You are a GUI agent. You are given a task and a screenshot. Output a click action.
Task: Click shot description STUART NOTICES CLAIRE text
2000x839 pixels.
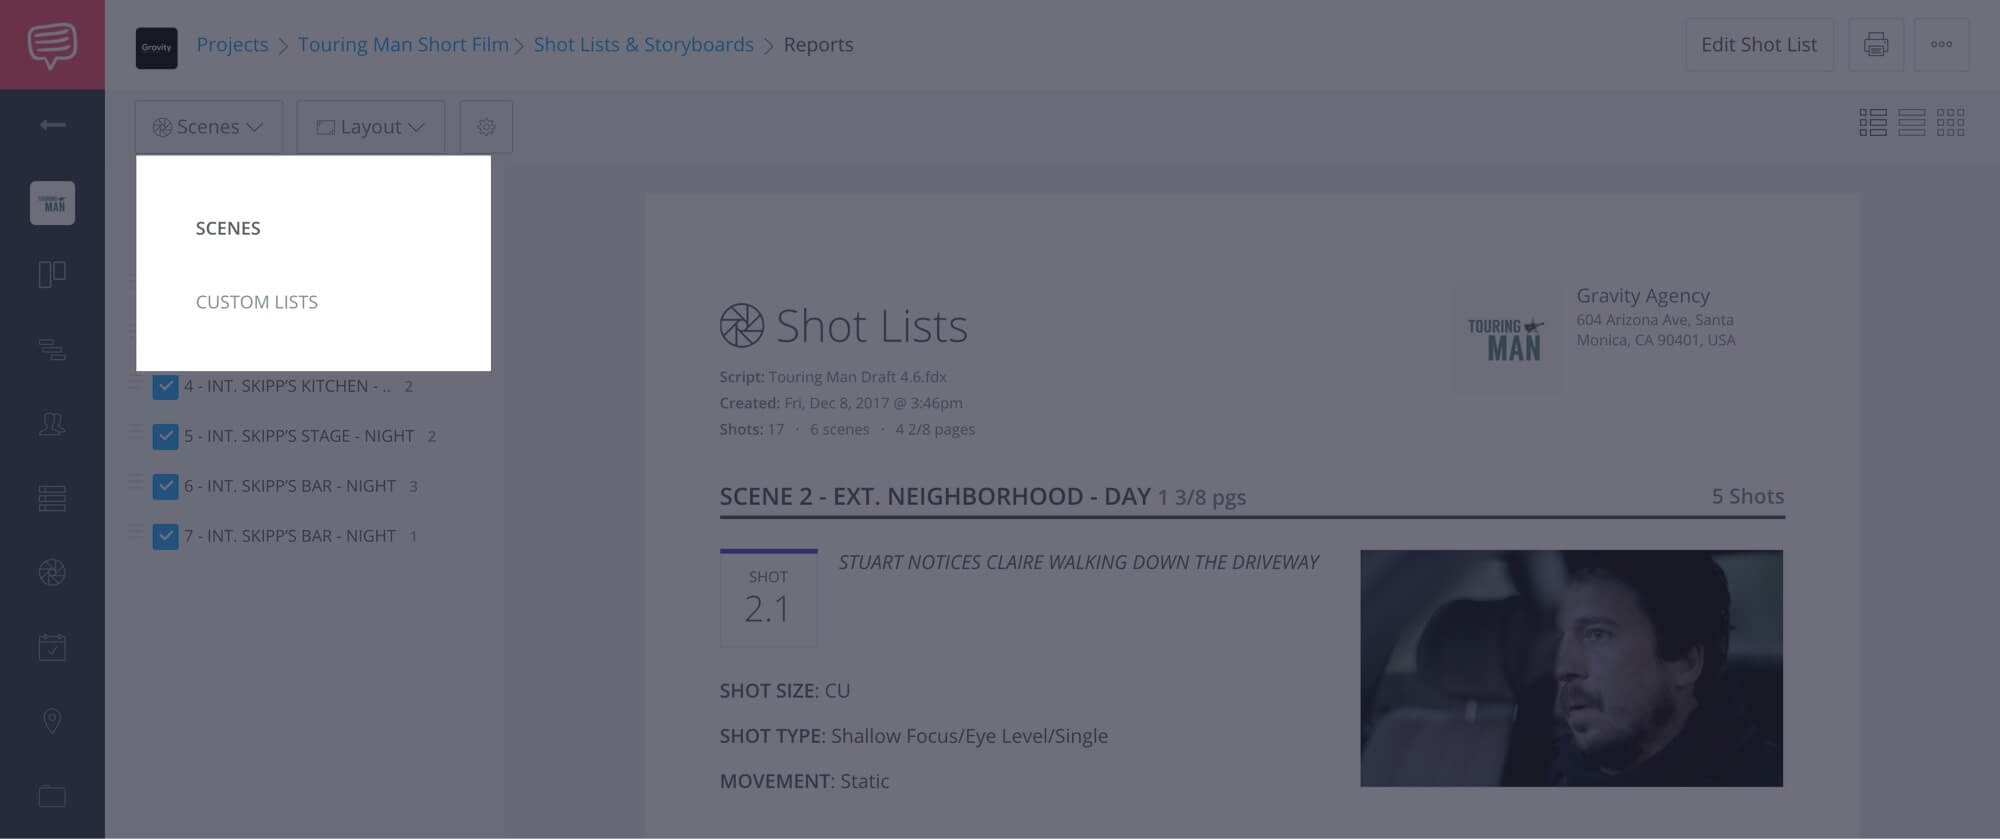[1078, 562]
